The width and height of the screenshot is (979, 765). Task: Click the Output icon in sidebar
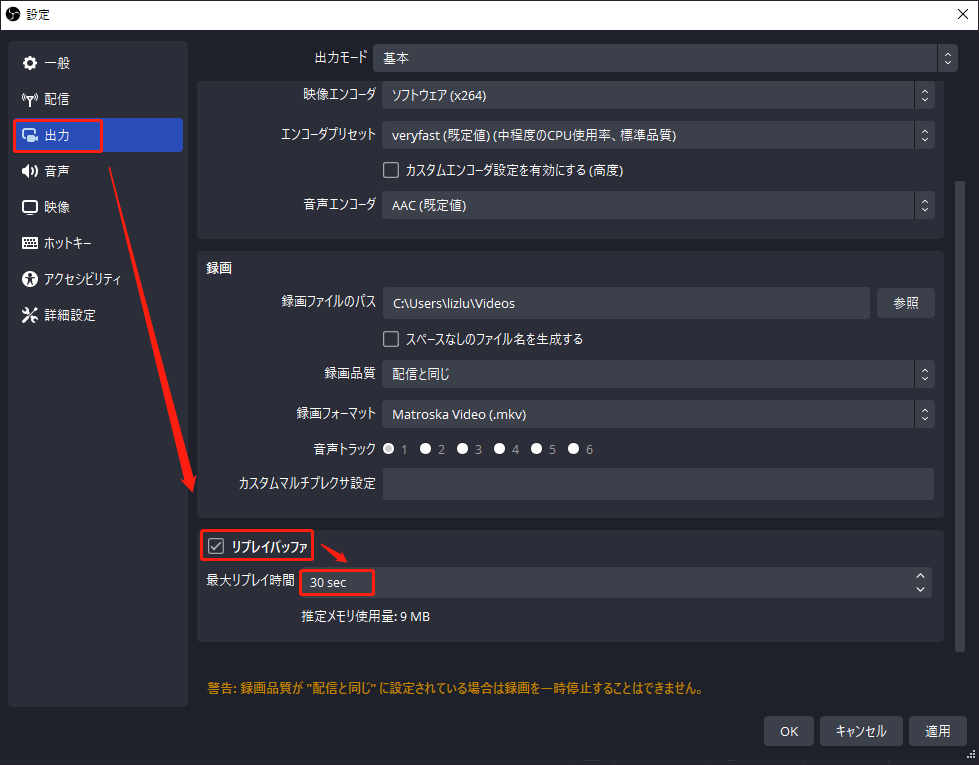(29, 135)
